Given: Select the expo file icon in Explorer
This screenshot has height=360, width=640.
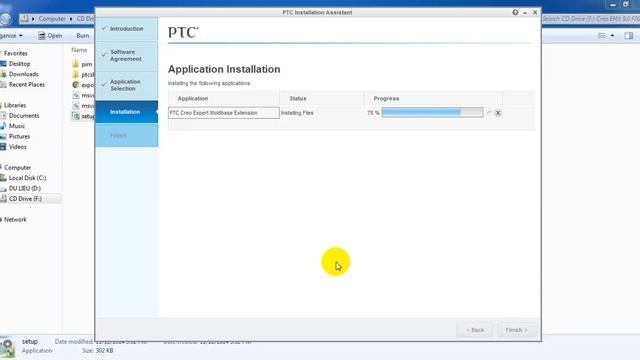Looking at the screenshot, I should 76,85.
